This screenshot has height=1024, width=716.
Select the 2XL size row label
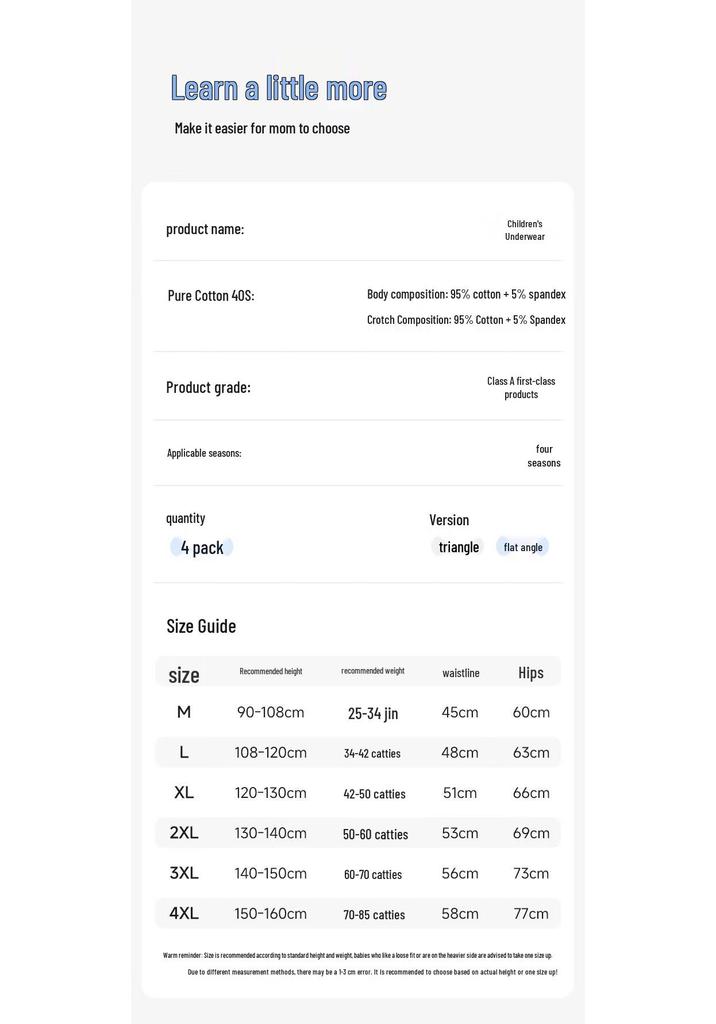pyautogui.click(x=184, y=833)
